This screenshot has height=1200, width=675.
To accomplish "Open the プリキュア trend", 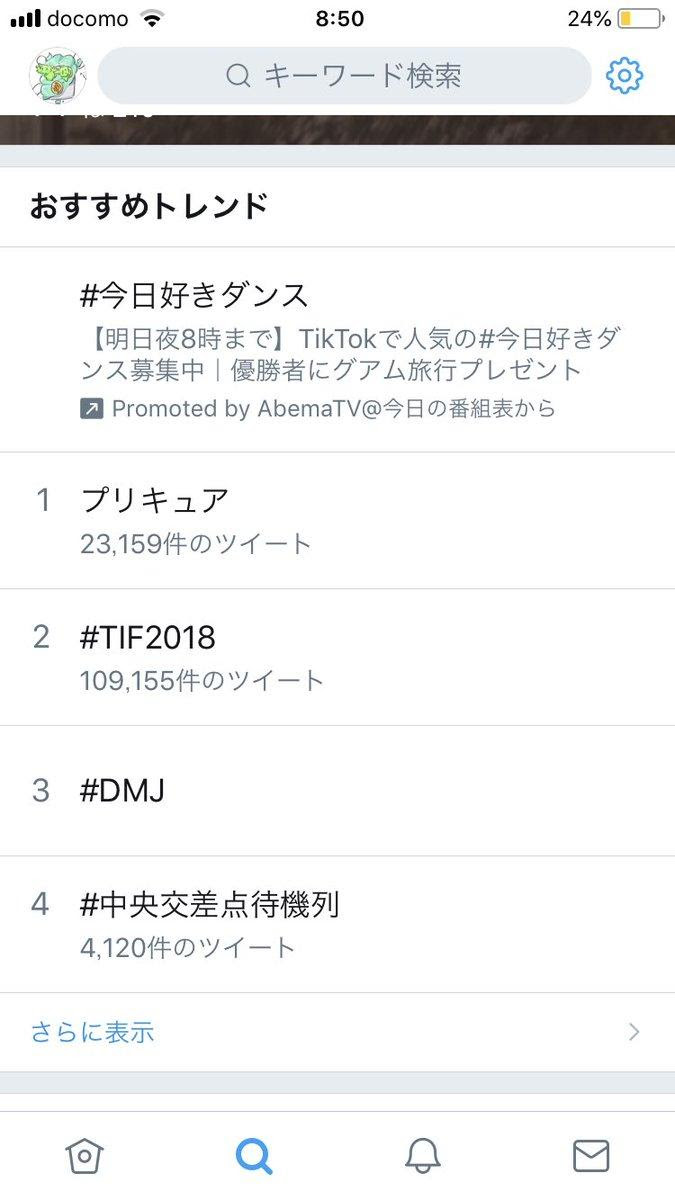I will pyautogui.click(x=337, y=520).
